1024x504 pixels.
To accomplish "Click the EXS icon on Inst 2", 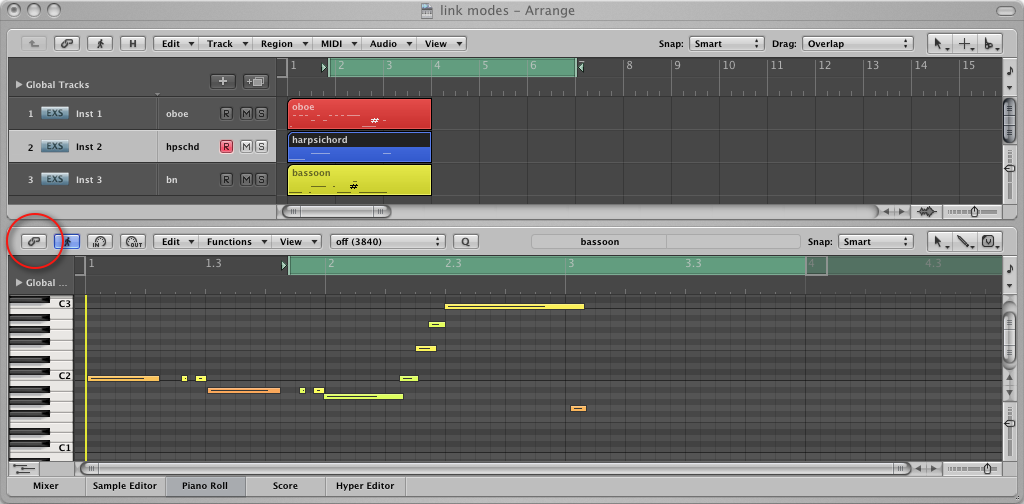I will tap(55, 146).
